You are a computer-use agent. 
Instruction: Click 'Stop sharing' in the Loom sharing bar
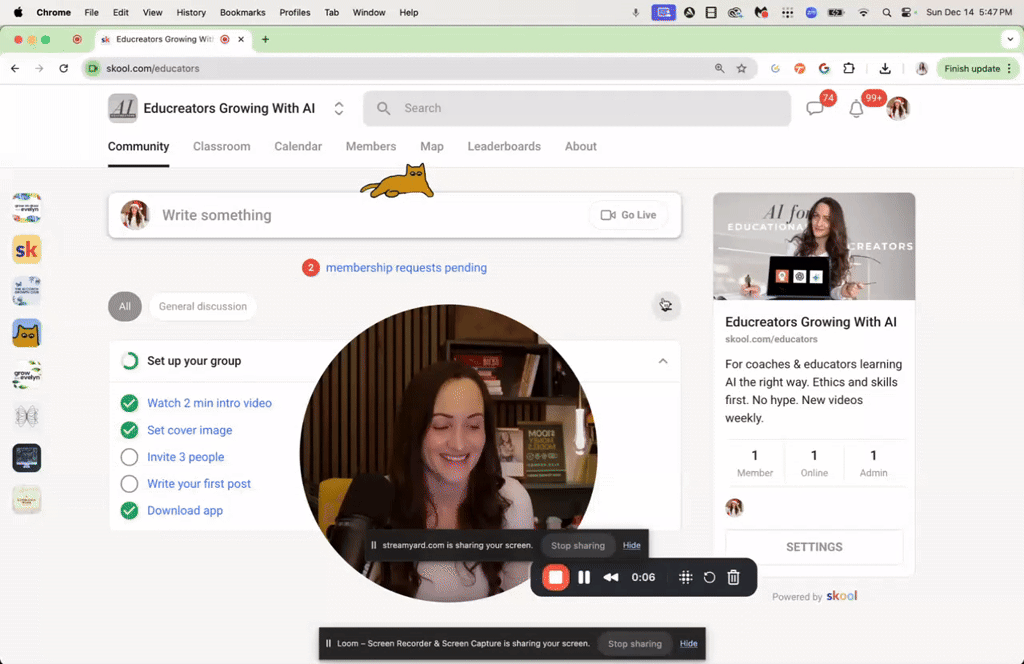[635, 644]
